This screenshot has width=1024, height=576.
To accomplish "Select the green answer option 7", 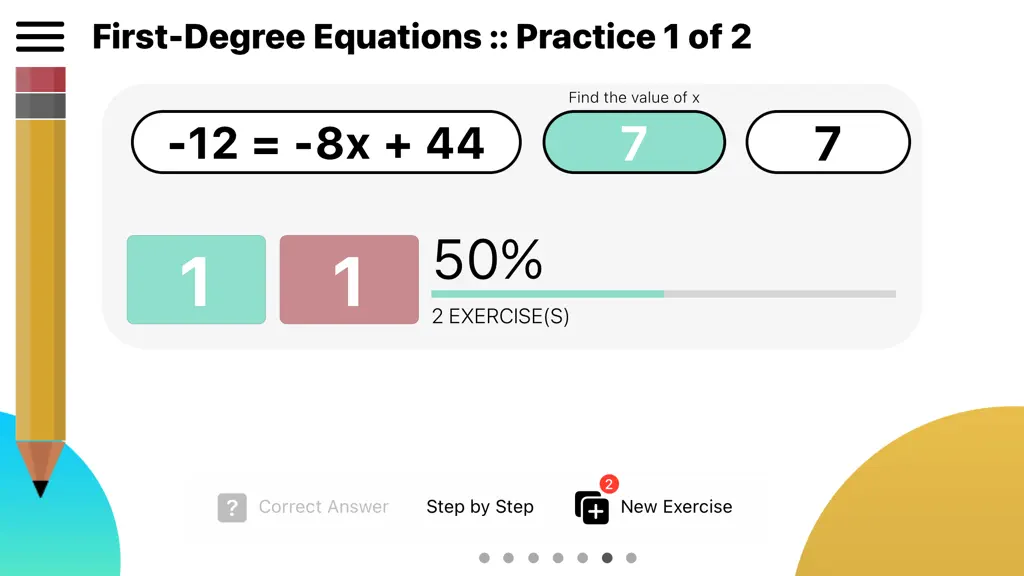I will pos(633,142).
